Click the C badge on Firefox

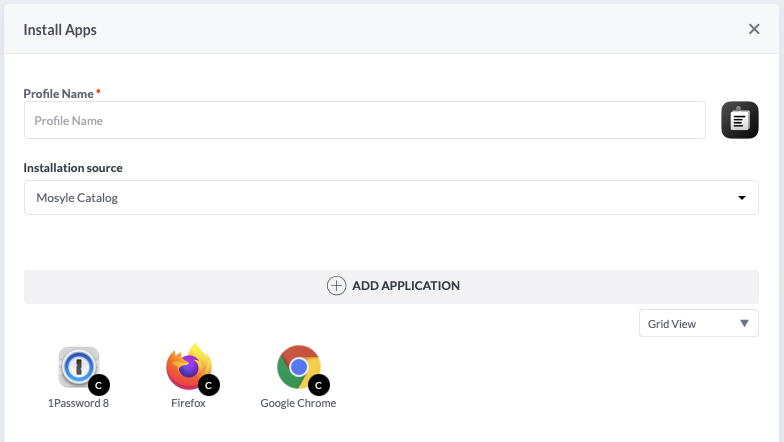pyautogui.click(x=209, y=384)
